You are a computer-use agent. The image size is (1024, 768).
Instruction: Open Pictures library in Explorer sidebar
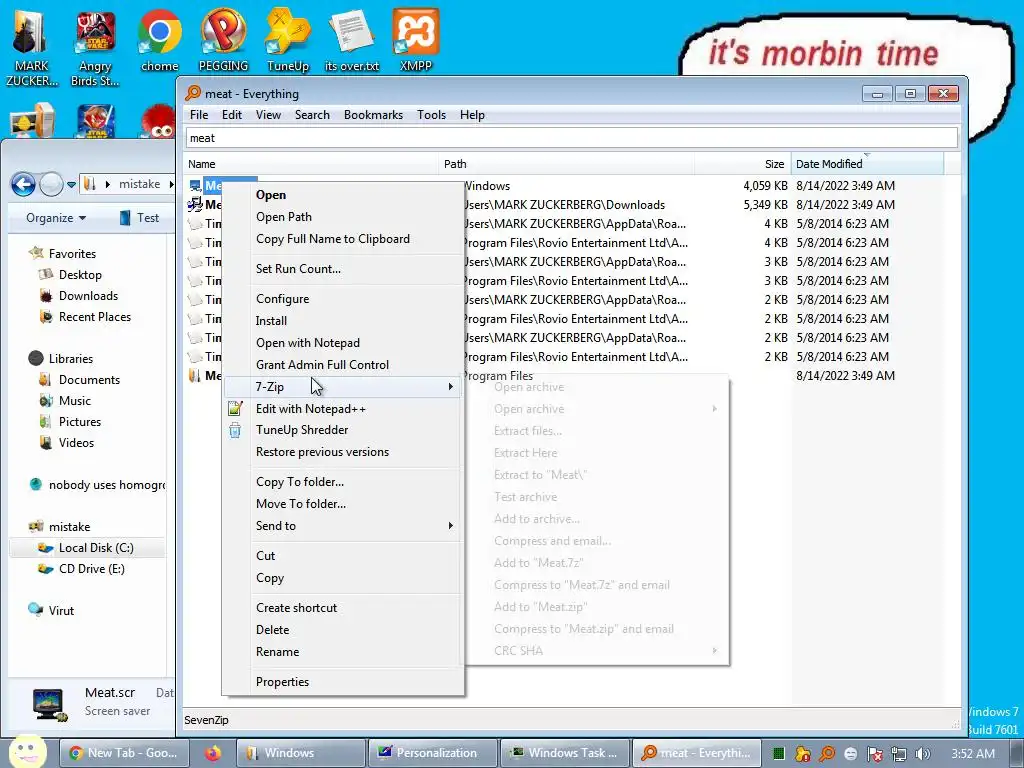click(80, 421)
